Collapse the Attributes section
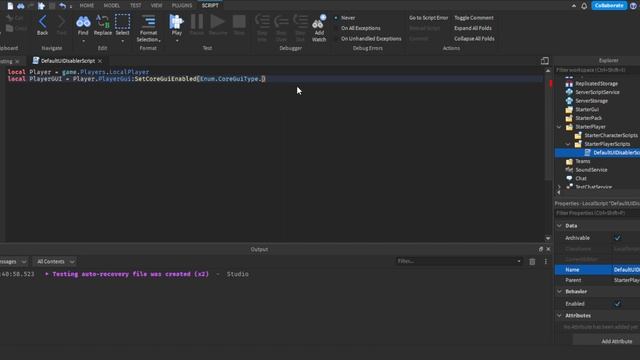Viewport: 640px width, 360px height. (560, 316)
